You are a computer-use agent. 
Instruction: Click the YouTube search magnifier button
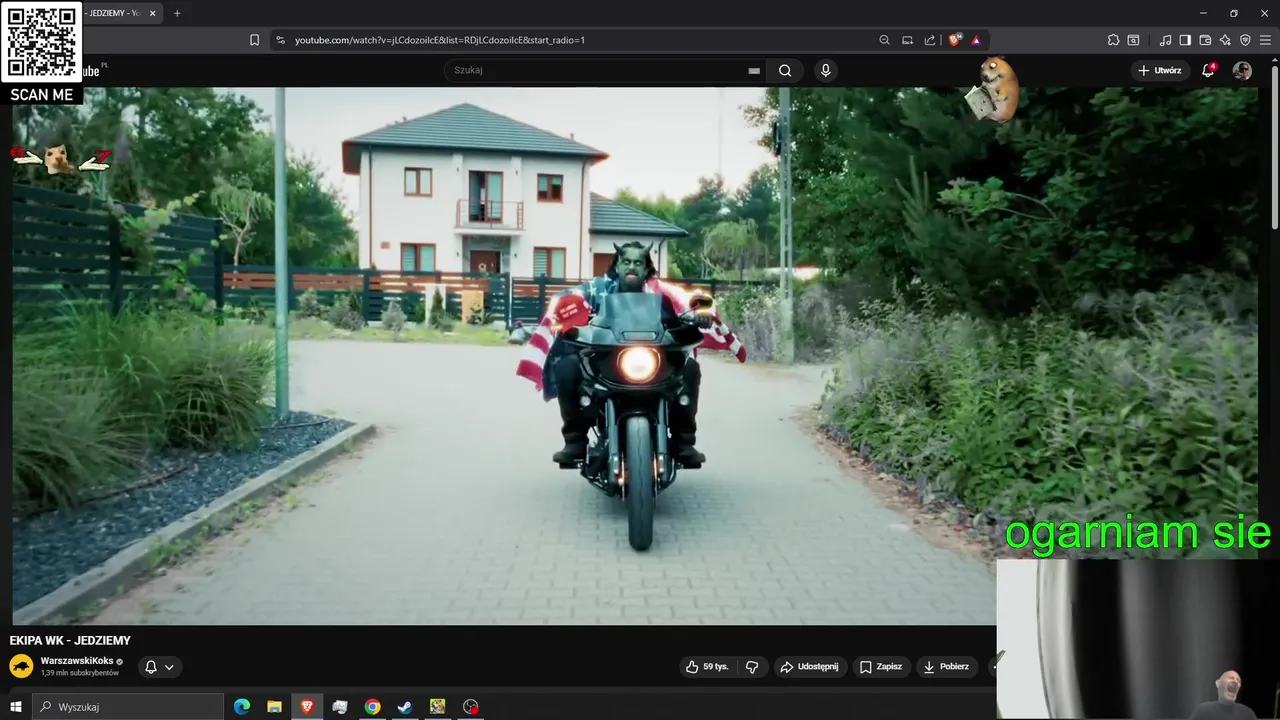[x=785, y=70]
